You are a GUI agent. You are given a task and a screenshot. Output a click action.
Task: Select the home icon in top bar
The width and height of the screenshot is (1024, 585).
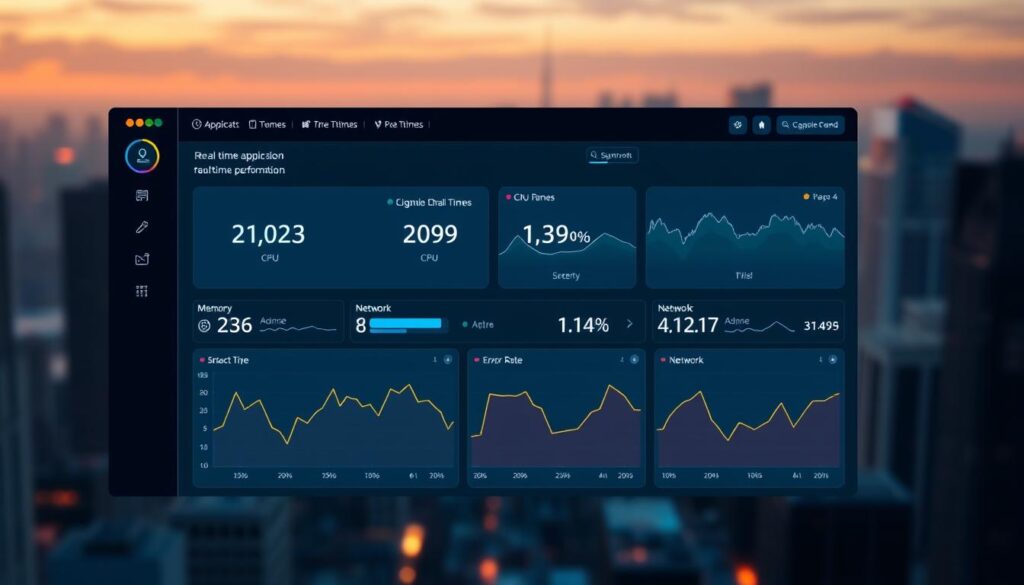tap(761, 125)
